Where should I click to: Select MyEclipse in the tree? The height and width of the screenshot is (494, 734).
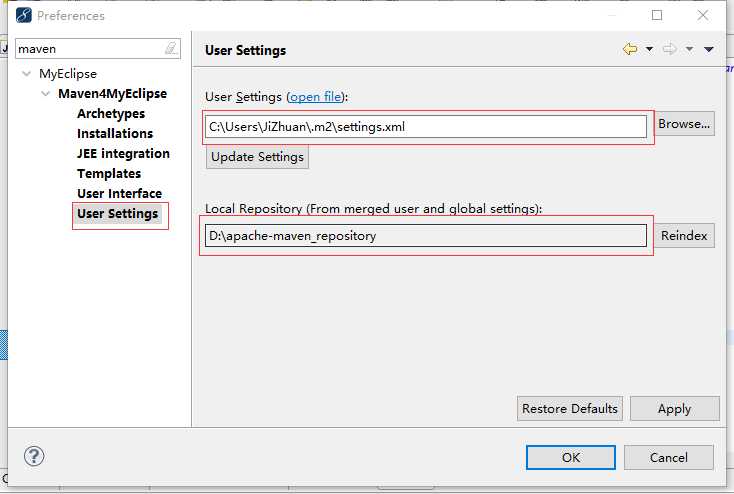68,74
